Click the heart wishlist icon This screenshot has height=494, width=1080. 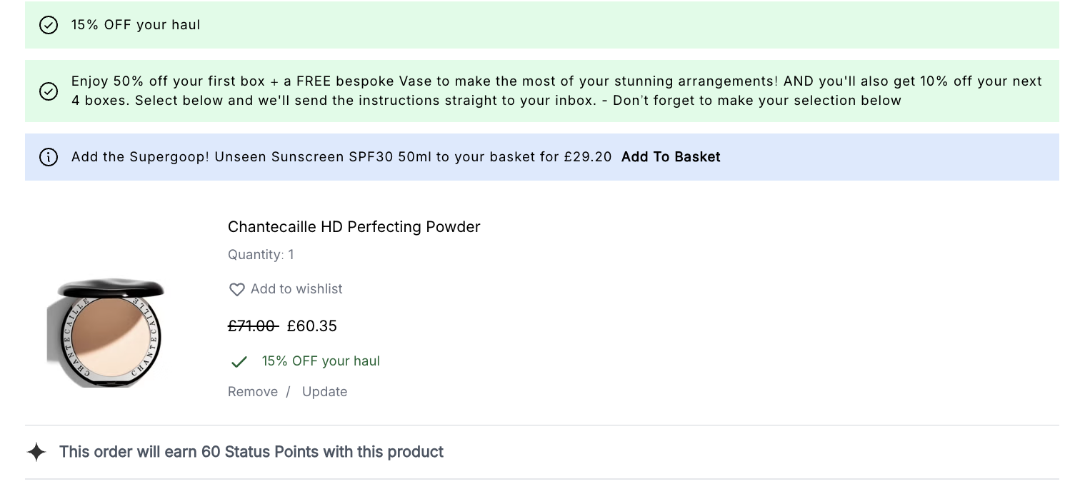click(x=237, y=290)
